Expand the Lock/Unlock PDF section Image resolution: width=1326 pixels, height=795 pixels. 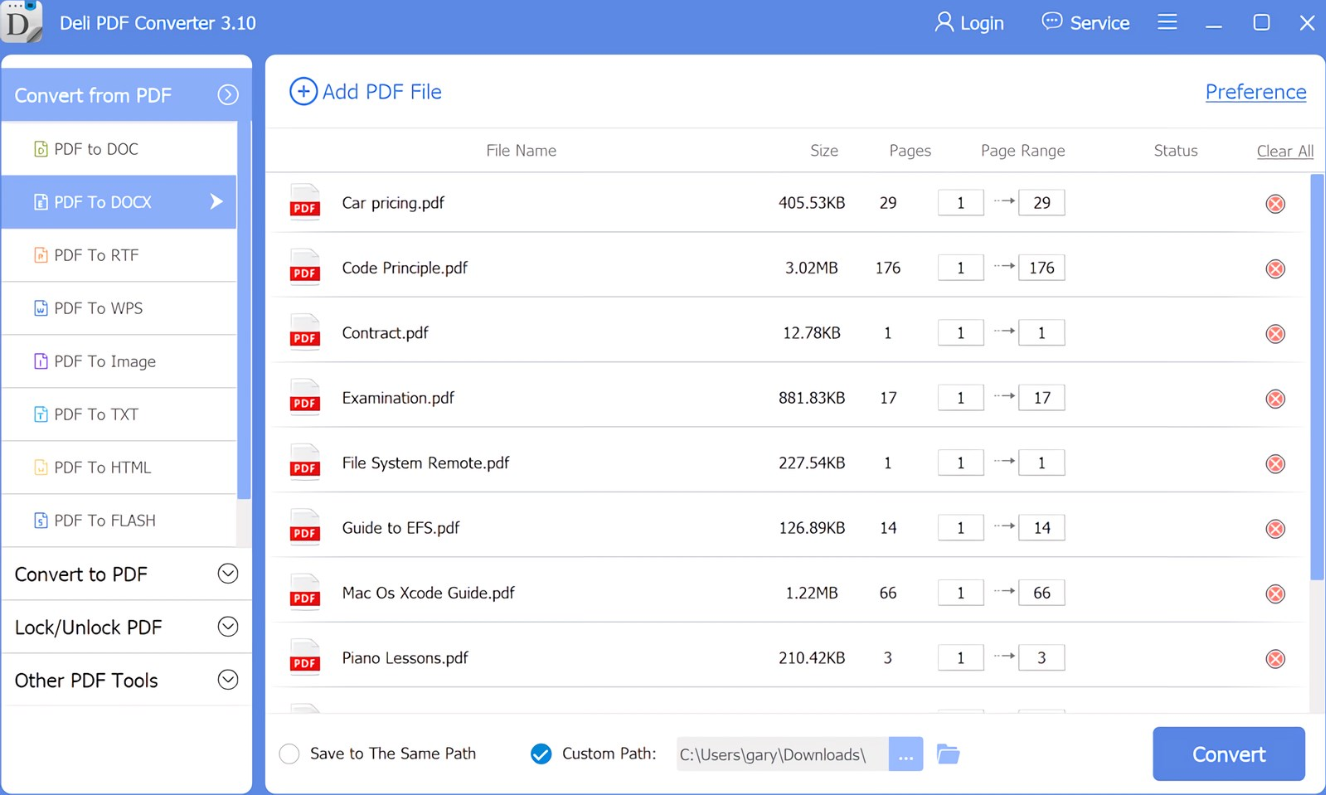pos(228,627)
